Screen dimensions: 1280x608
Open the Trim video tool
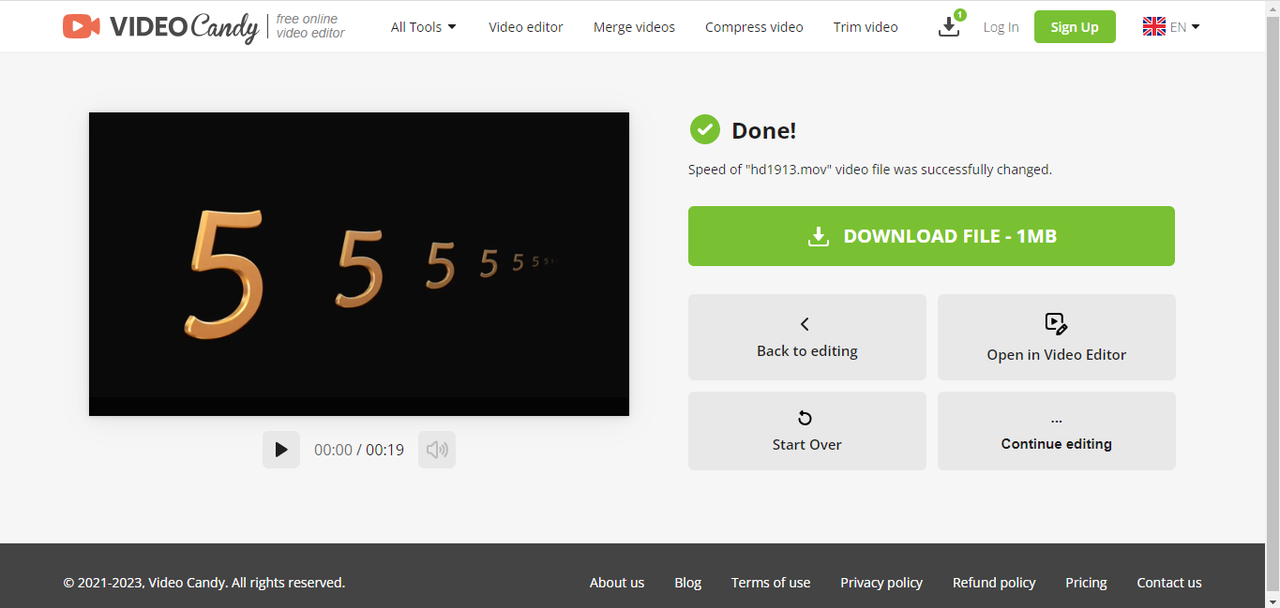tap(866, 27)
